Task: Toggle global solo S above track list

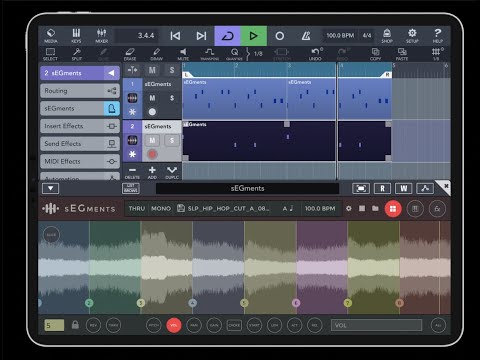Action: pyautogui.click(x=172, y=70)
